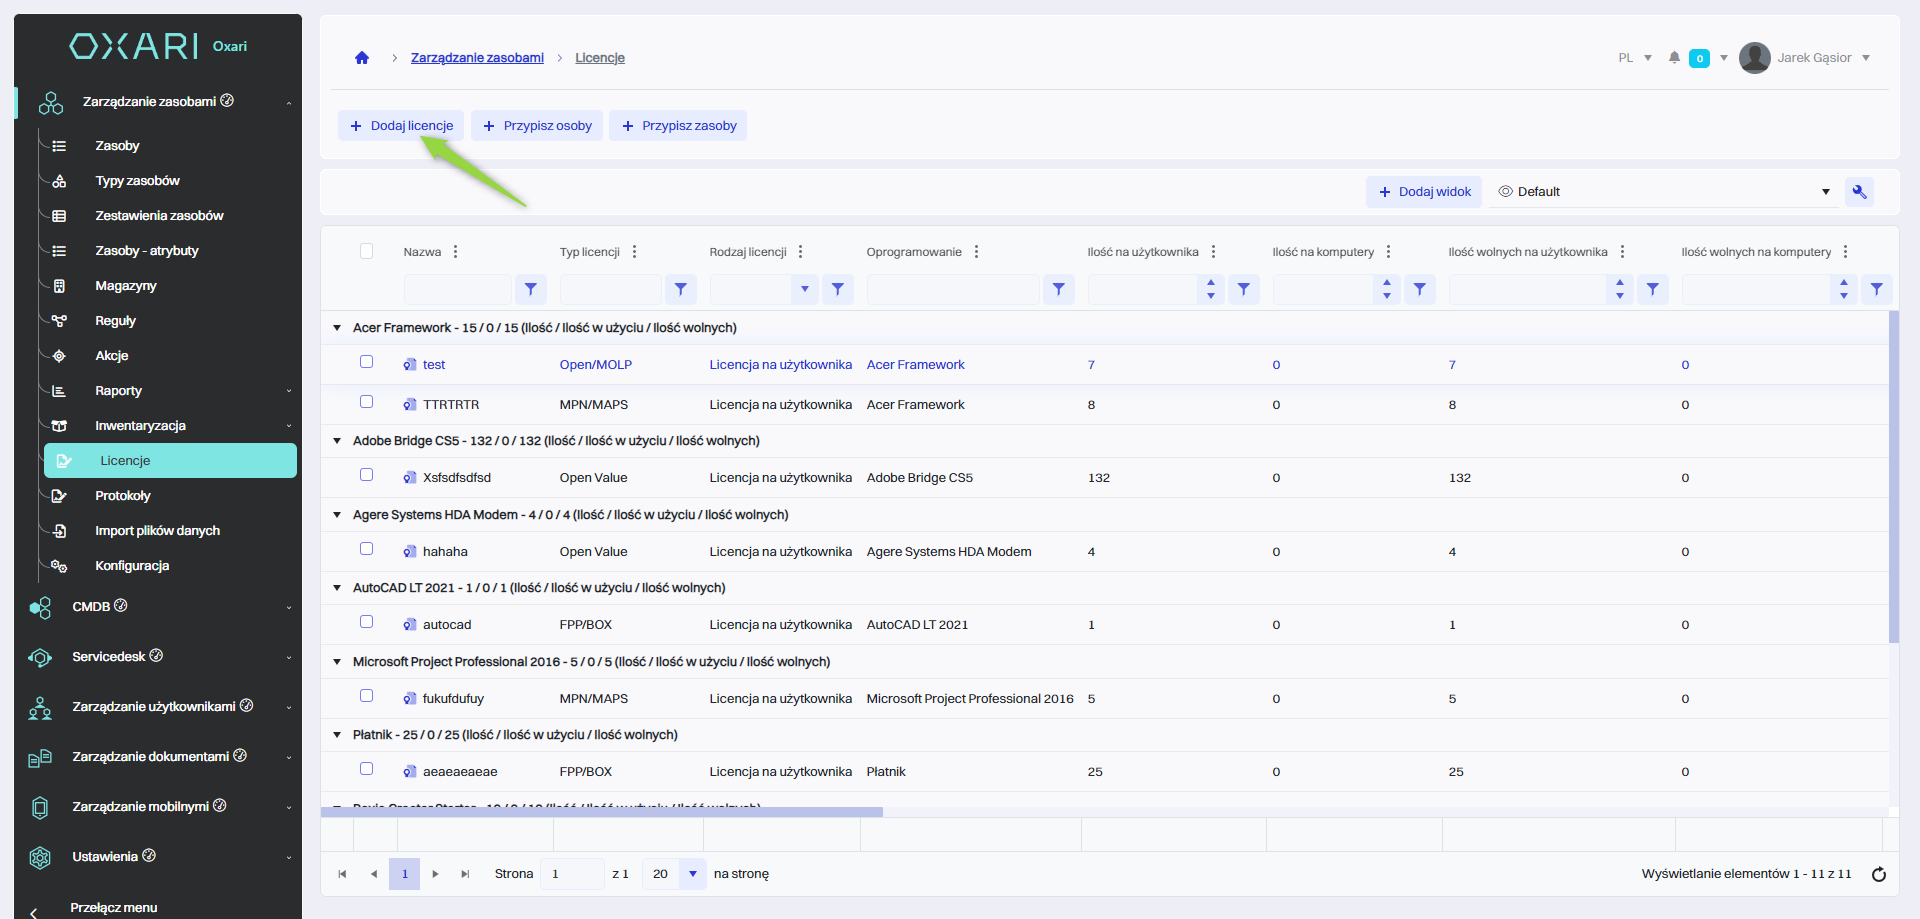Open the items per page dropdown

coord(692,874)
